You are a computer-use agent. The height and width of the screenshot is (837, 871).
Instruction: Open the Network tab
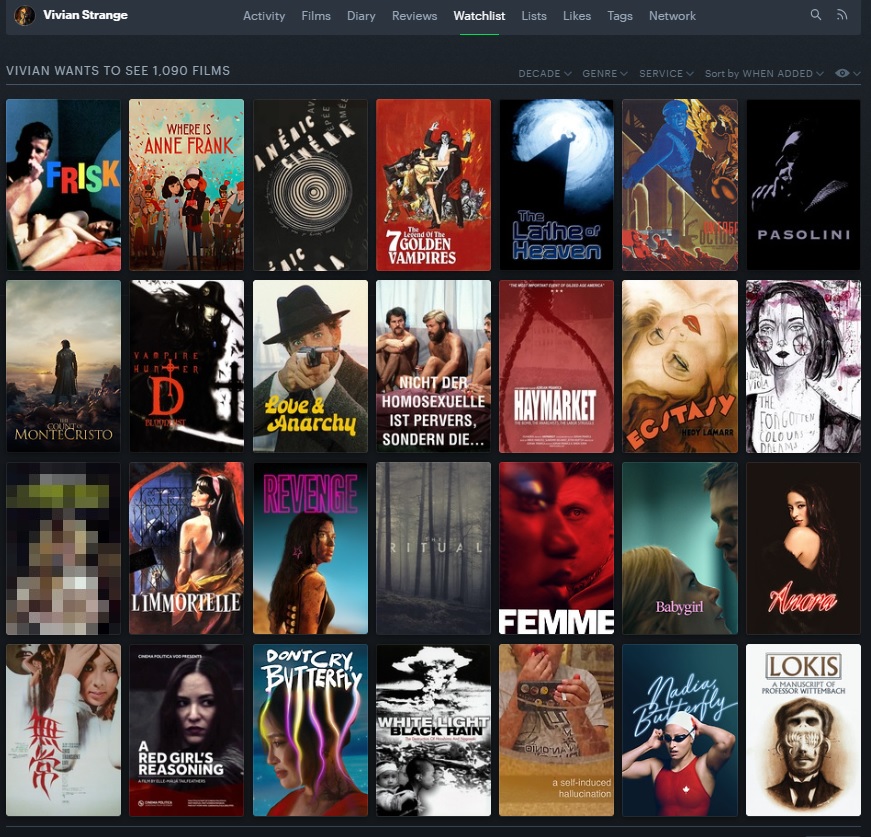pyautogui.click(x=672, y=16)
